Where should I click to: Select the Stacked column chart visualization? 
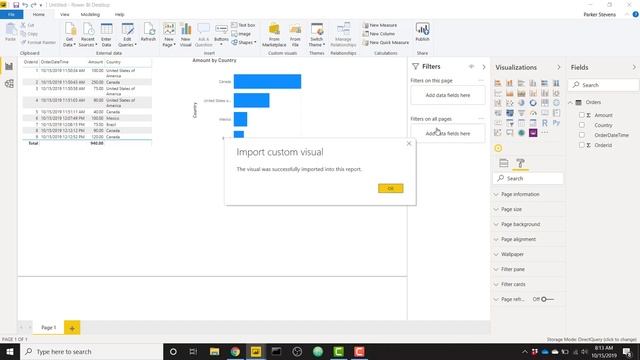509,83
